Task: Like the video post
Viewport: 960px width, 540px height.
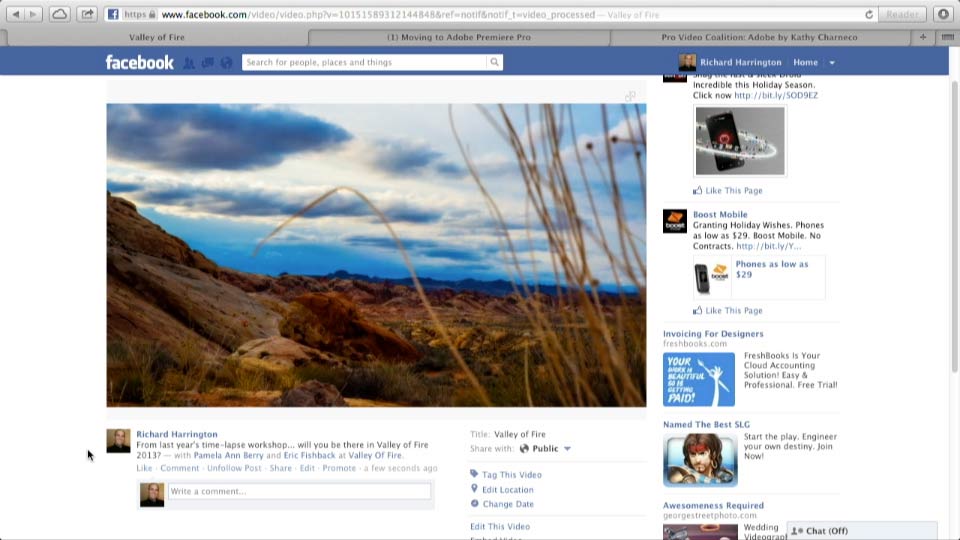Action: click(x=144, y=468)
